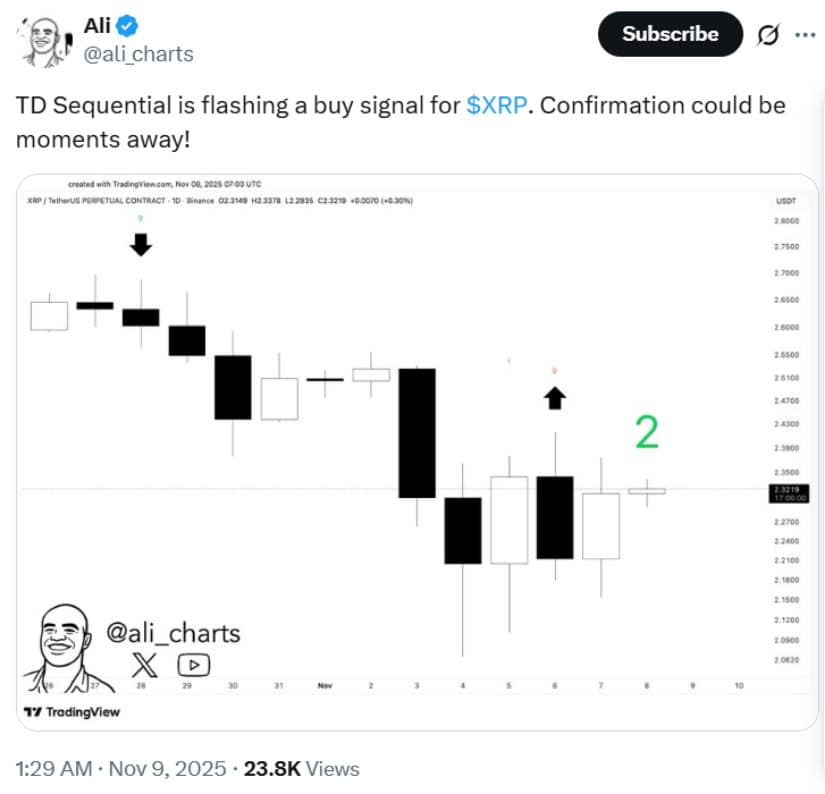Viewport: 825px width, 794px height.
Task: Open the more options ellipsis menu
Action: tap(806, 33)
